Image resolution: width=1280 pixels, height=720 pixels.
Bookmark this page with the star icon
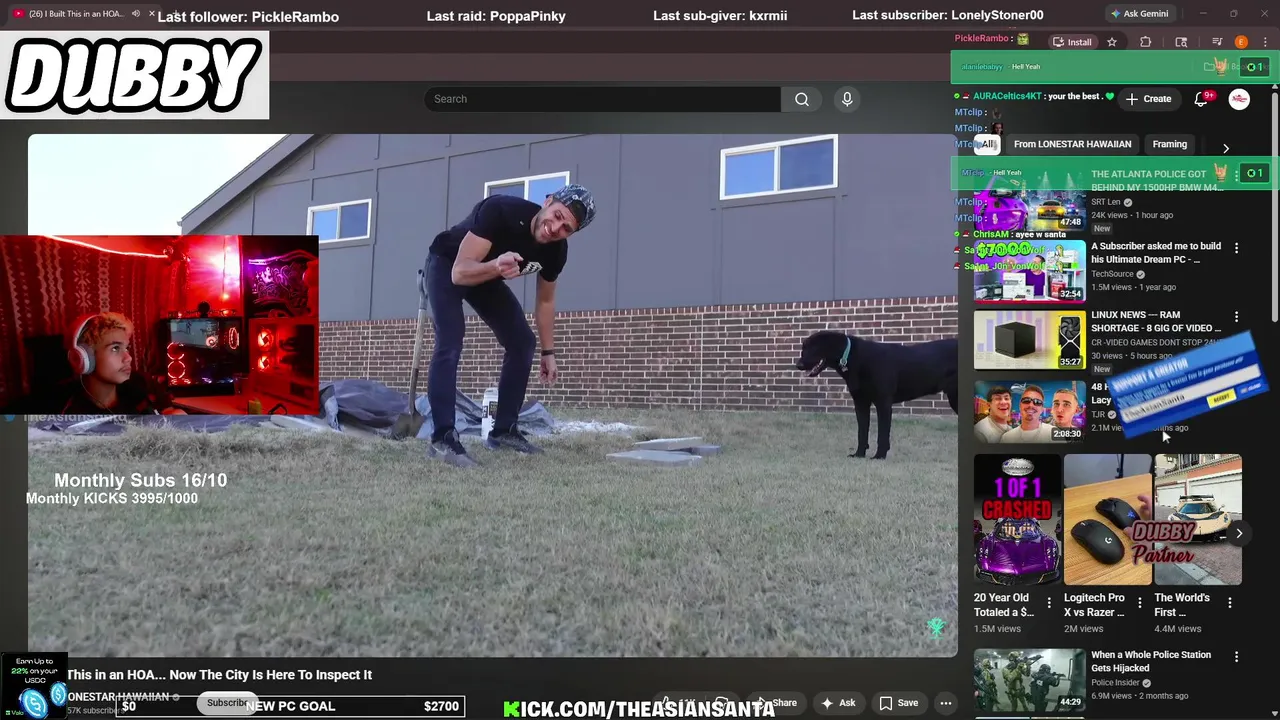point(1112,42)
